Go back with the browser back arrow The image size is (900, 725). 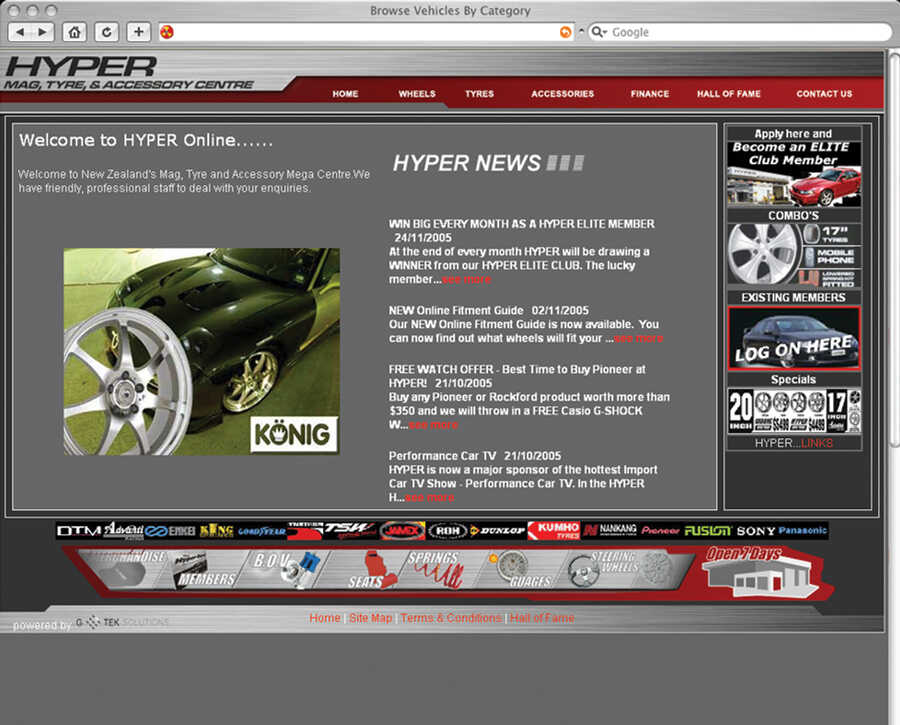(x=20, y=32)
